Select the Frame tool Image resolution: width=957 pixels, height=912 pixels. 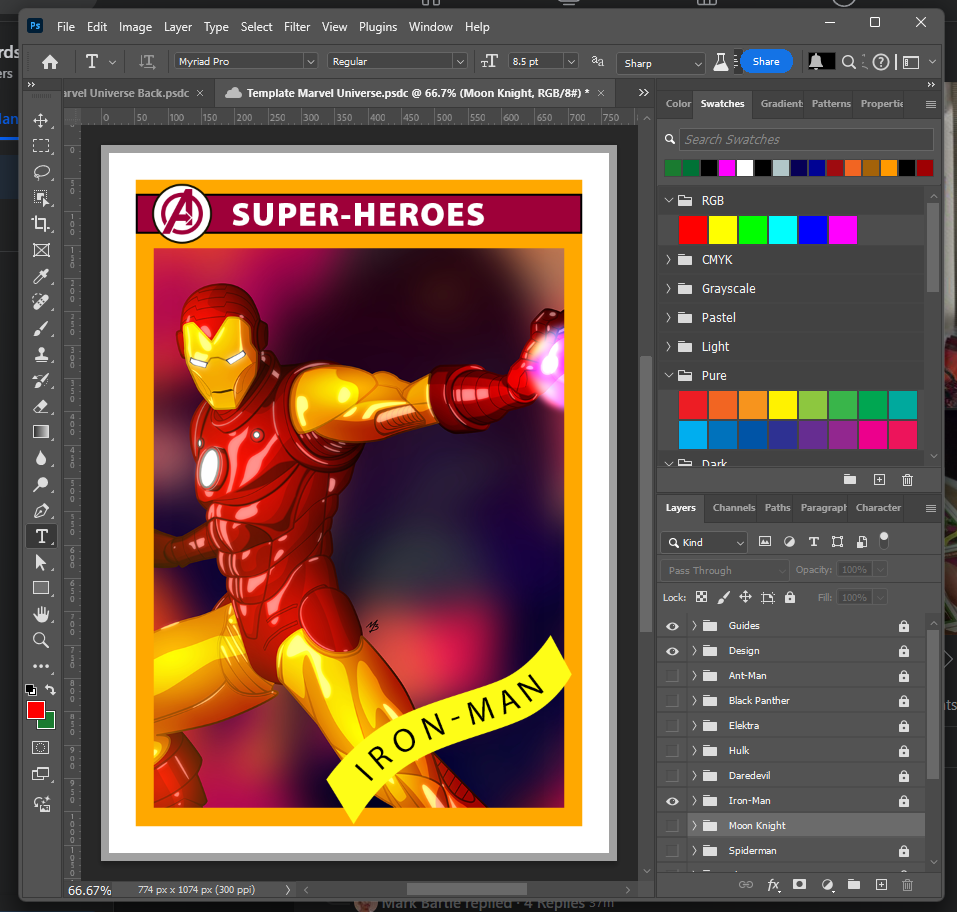pyautogui.click(x=41, y=250)
